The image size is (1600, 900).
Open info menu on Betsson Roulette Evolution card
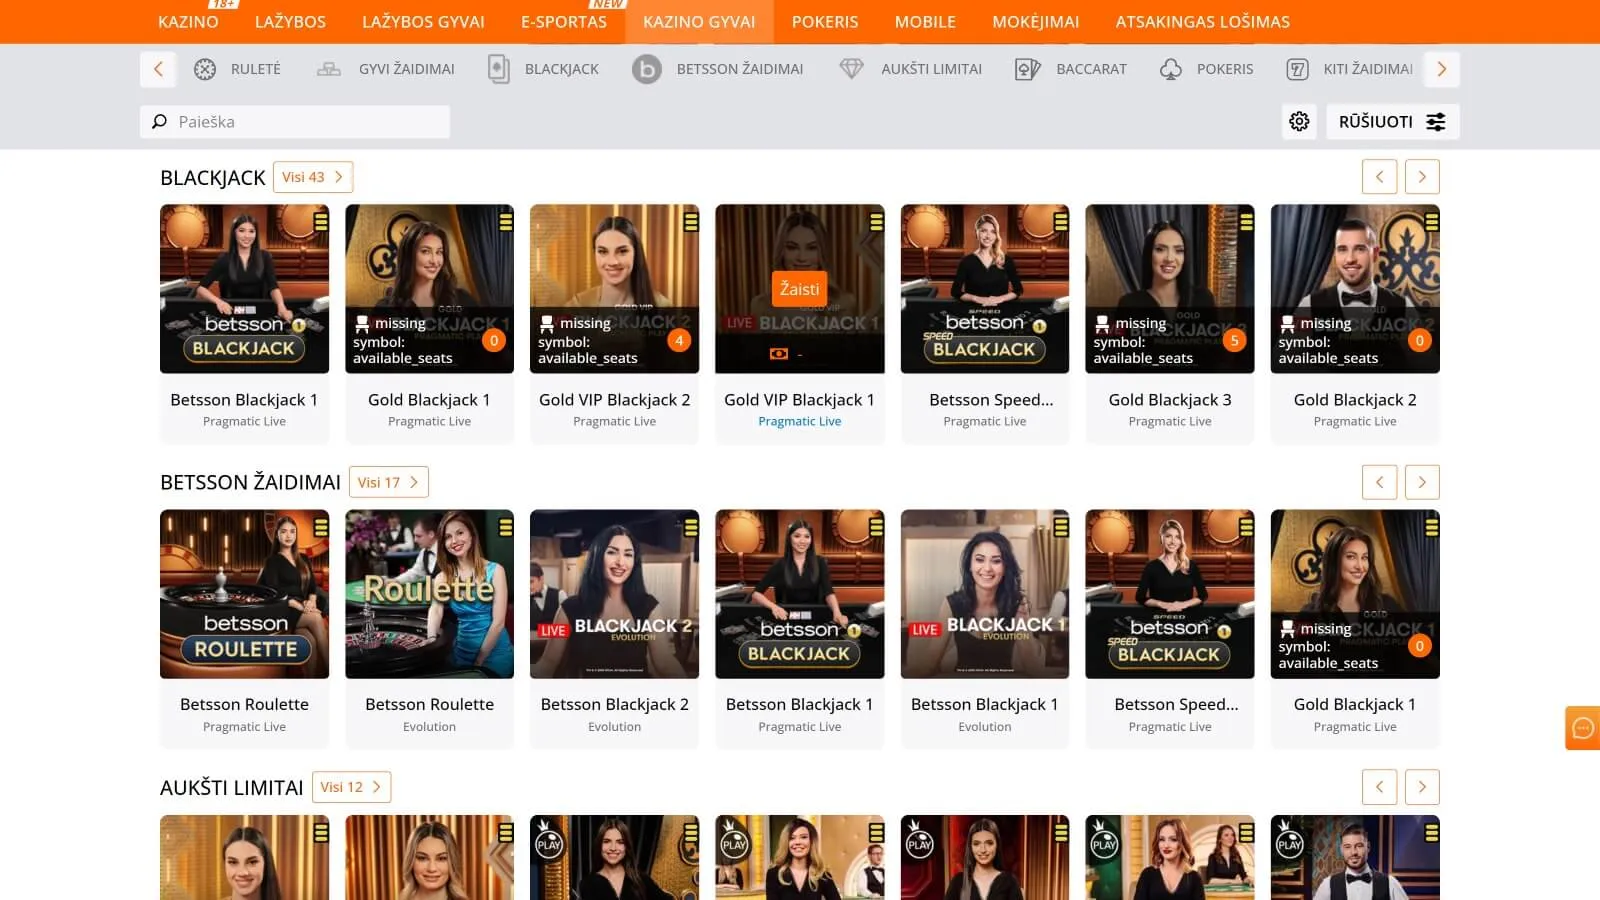(x=506, y=527)
